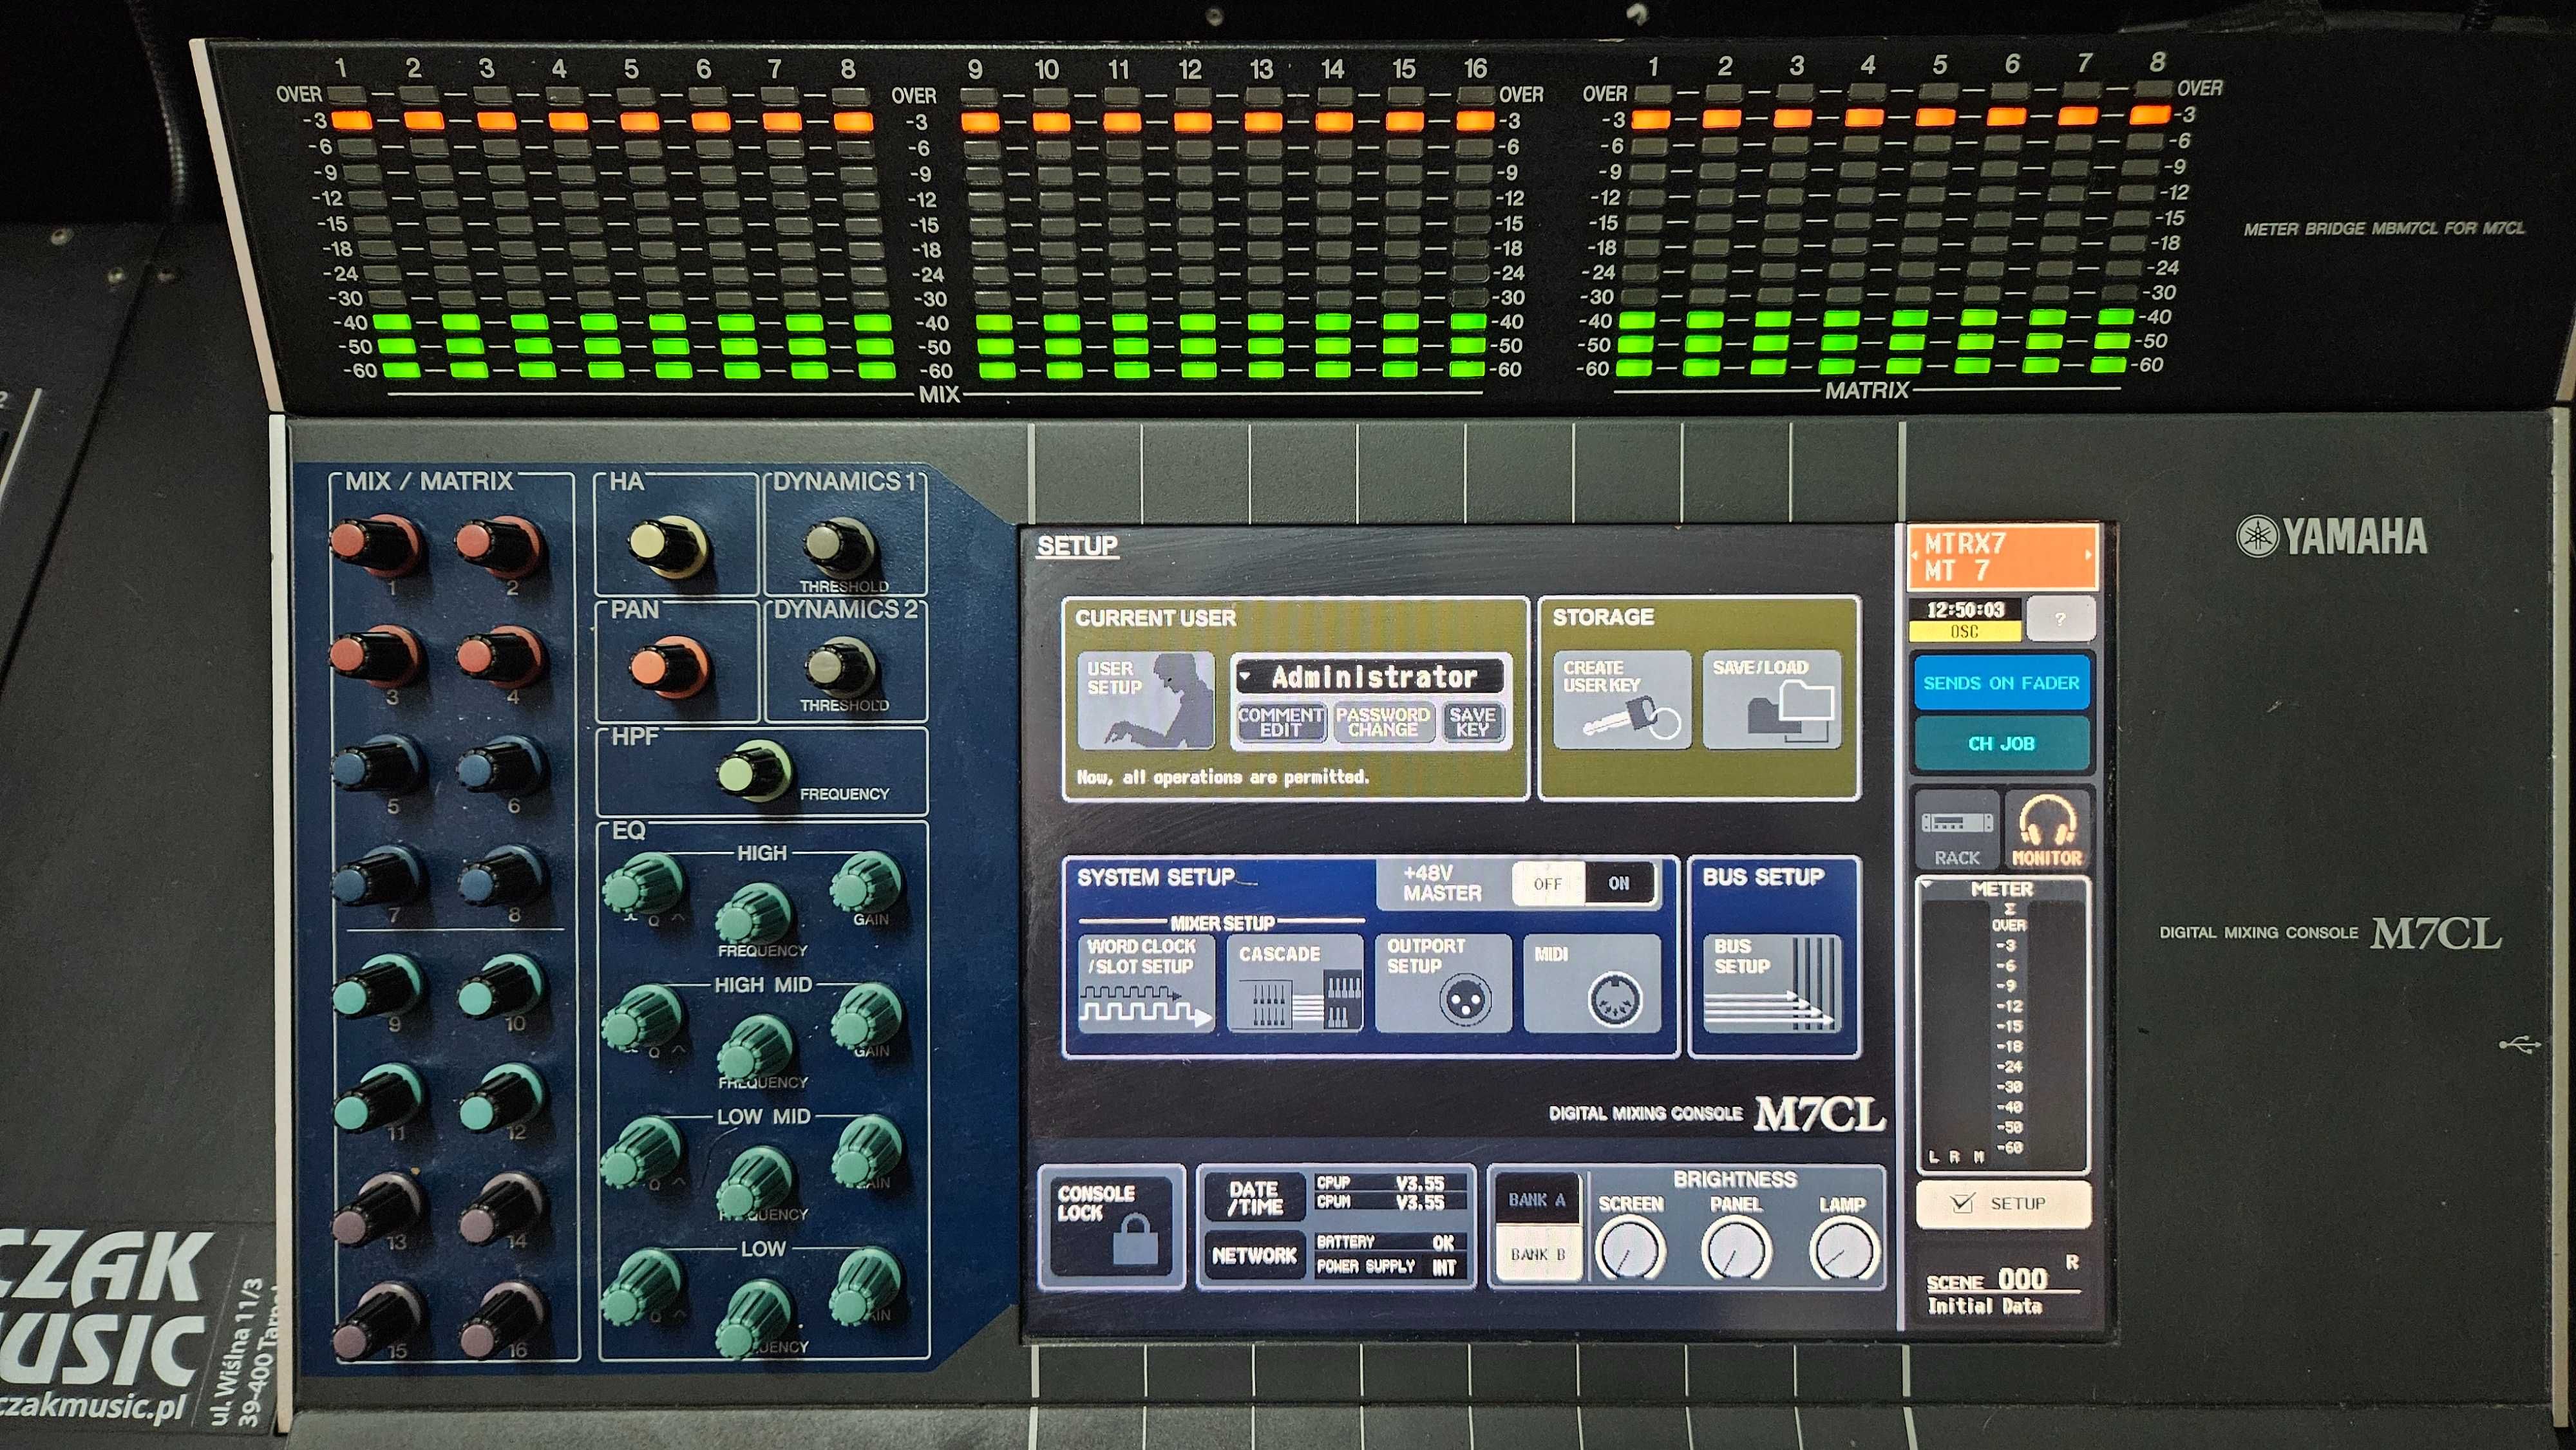The height and width of the screenshot is (1450, 2576).
Task: Open WORD CLOCK / SLOT SETUP
Action: [x=1146, y=983]
